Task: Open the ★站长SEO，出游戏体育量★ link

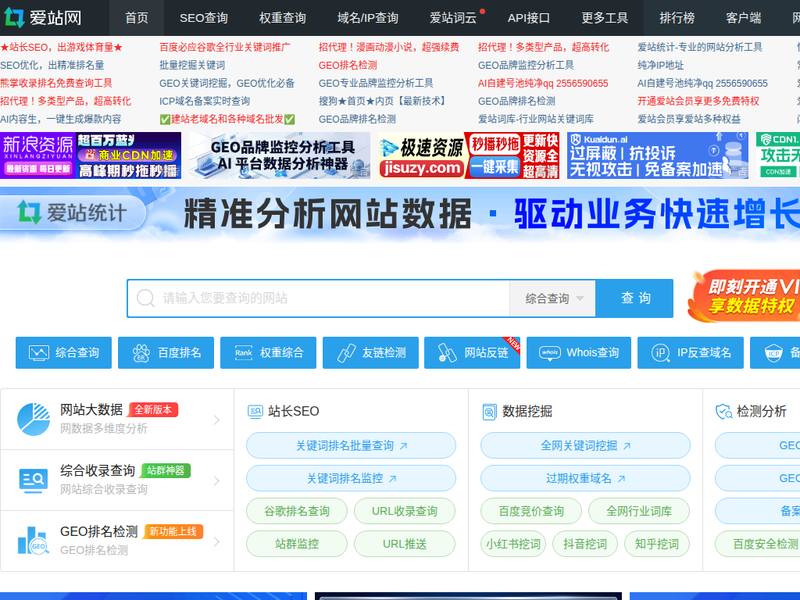Action: tap(61, 47)
